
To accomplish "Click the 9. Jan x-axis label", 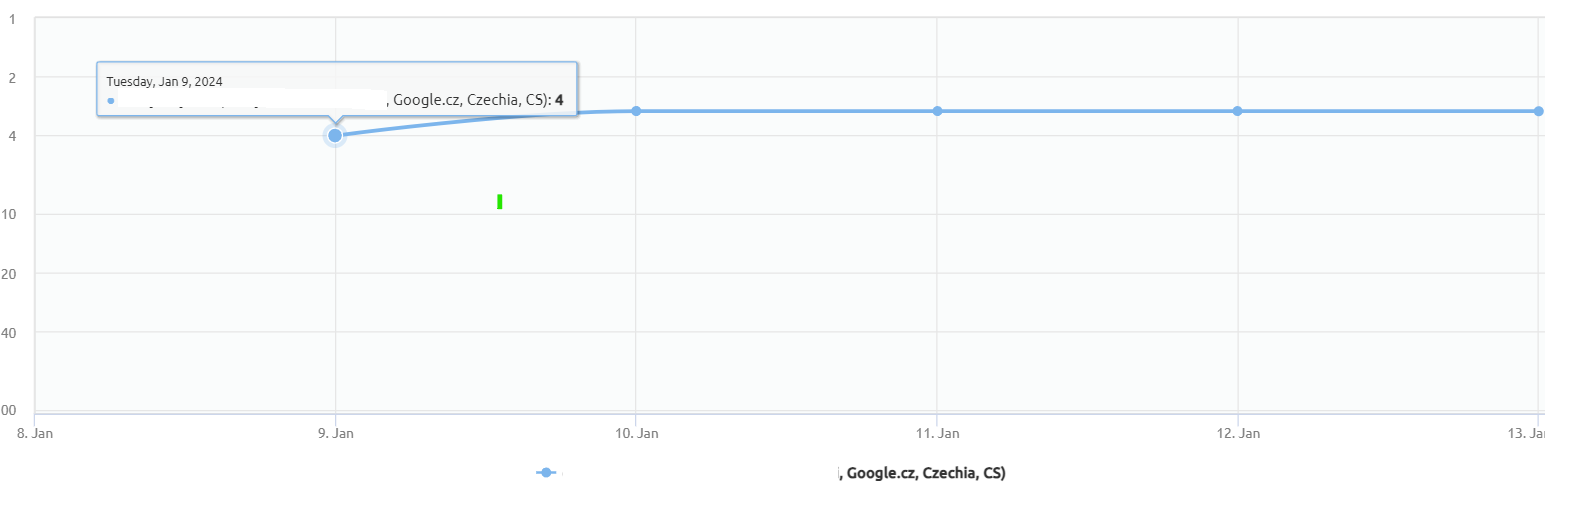I will [336, 434].
